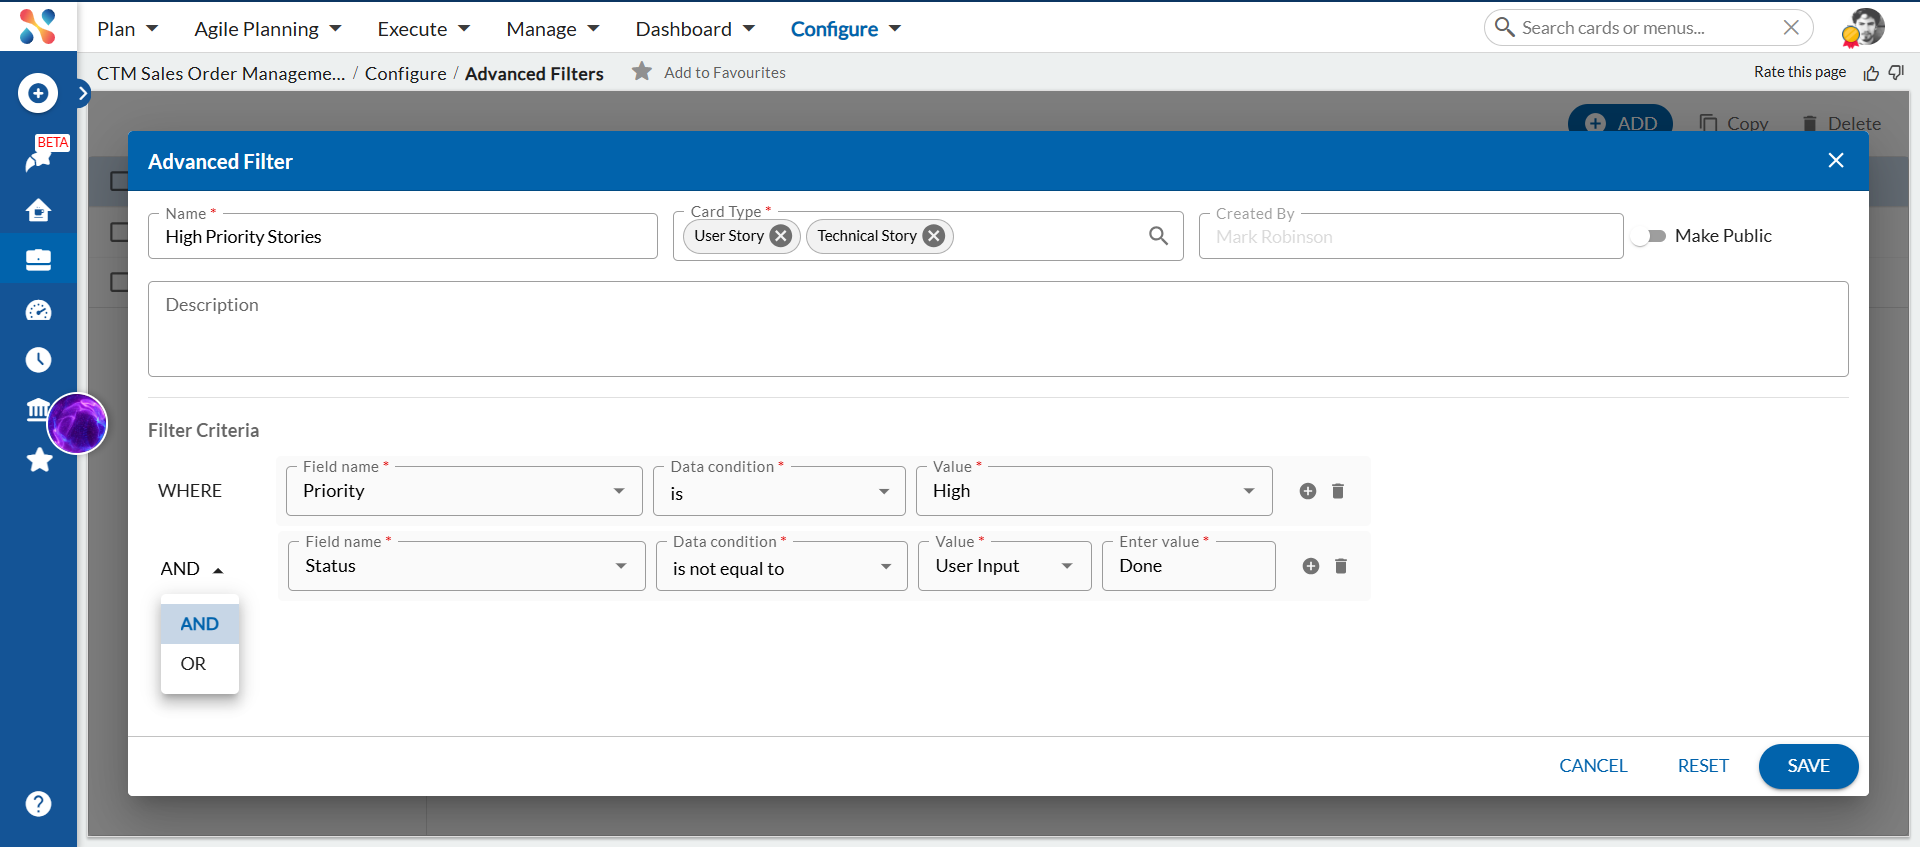This screenshot has width=1920, height=847.
Task: Close the Advanced Filter dialog
Action: (x=1836, y=160)
